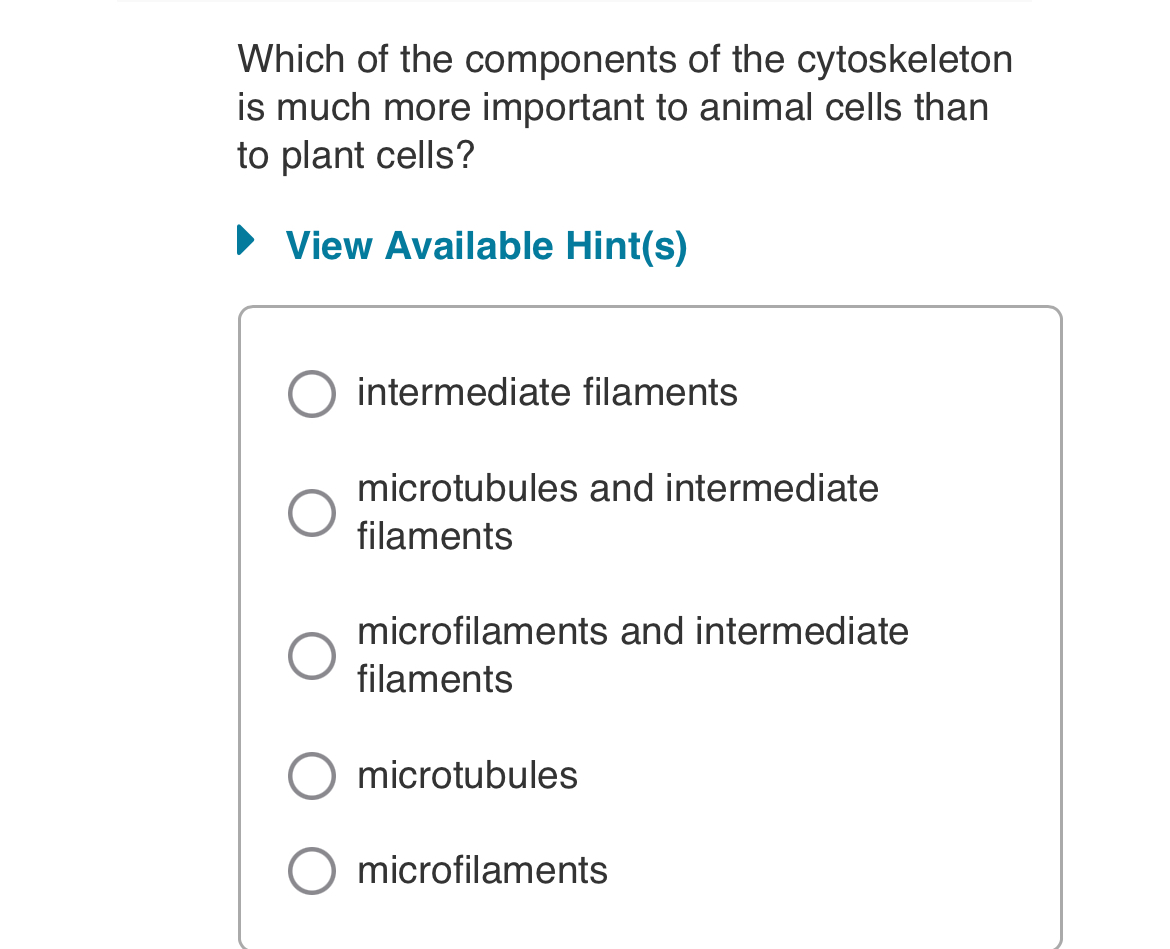Click the microfilaments answer text
The height and width of the screenshot is (949, 1170).
tap(482, 870)
